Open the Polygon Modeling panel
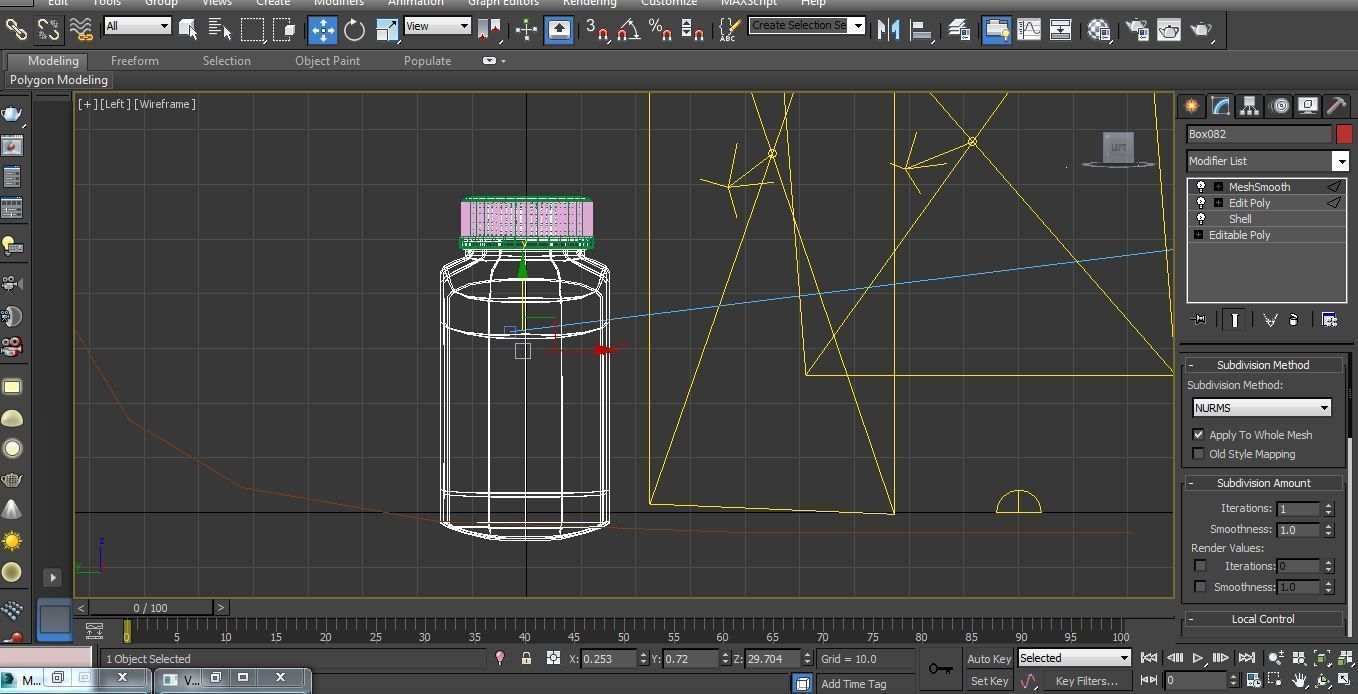This screenshot has width=1358, height=694. 59,80
